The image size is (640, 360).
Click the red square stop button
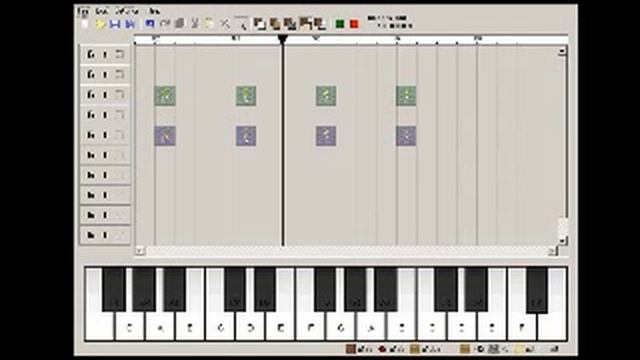click(x=354, y=24)
